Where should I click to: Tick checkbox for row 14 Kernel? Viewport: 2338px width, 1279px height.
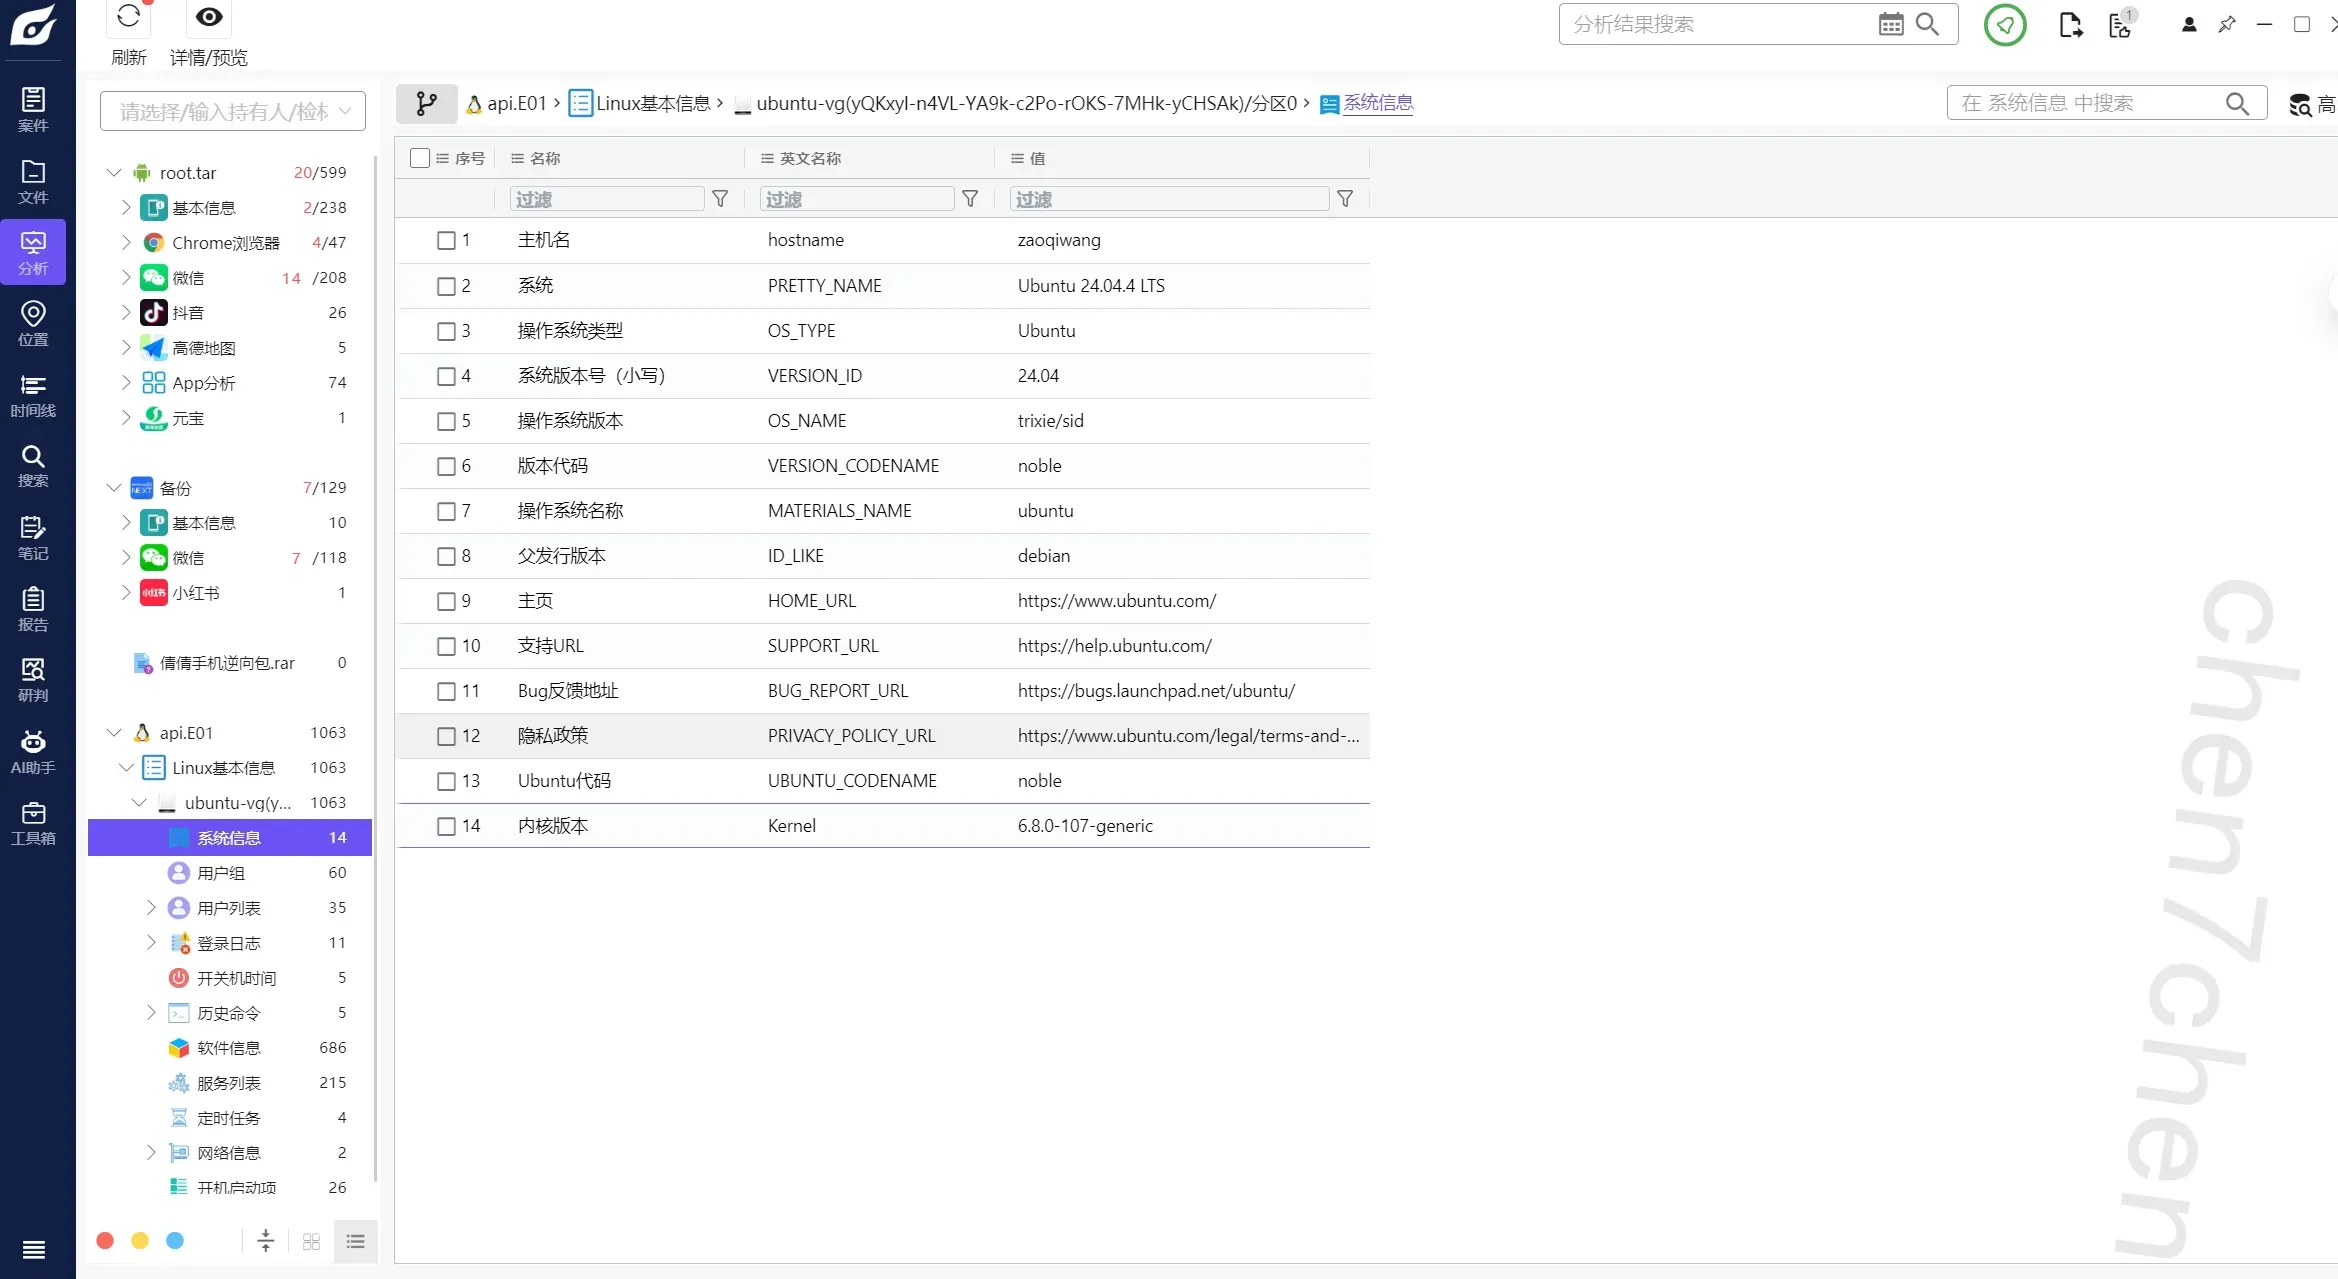[x=446, y=826]
